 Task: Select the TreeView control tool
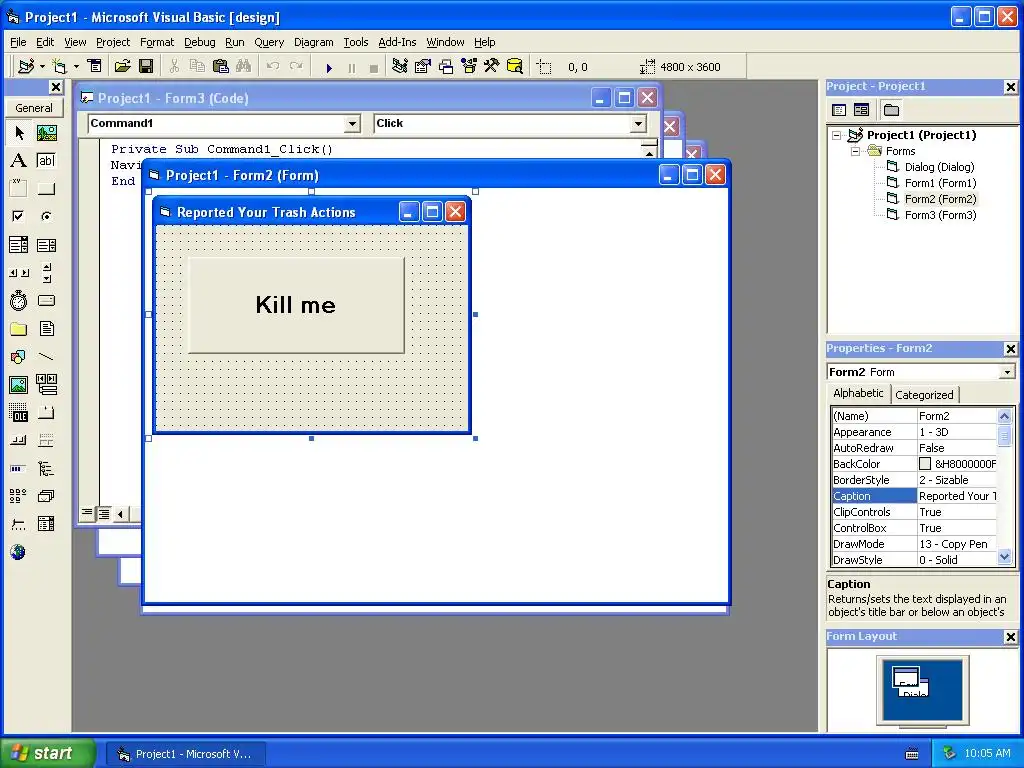(46, 468)
